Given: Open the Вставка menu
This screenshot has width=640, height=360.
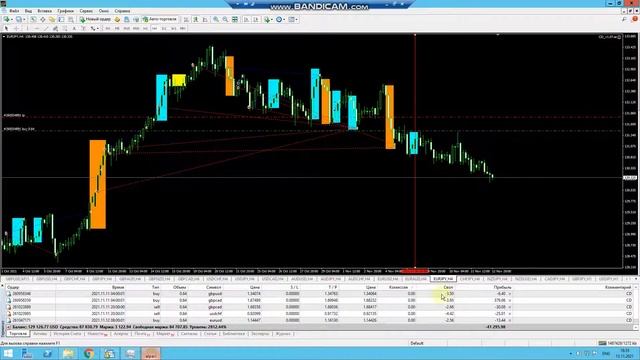Looking at the screenshot, I should (44, 11).
